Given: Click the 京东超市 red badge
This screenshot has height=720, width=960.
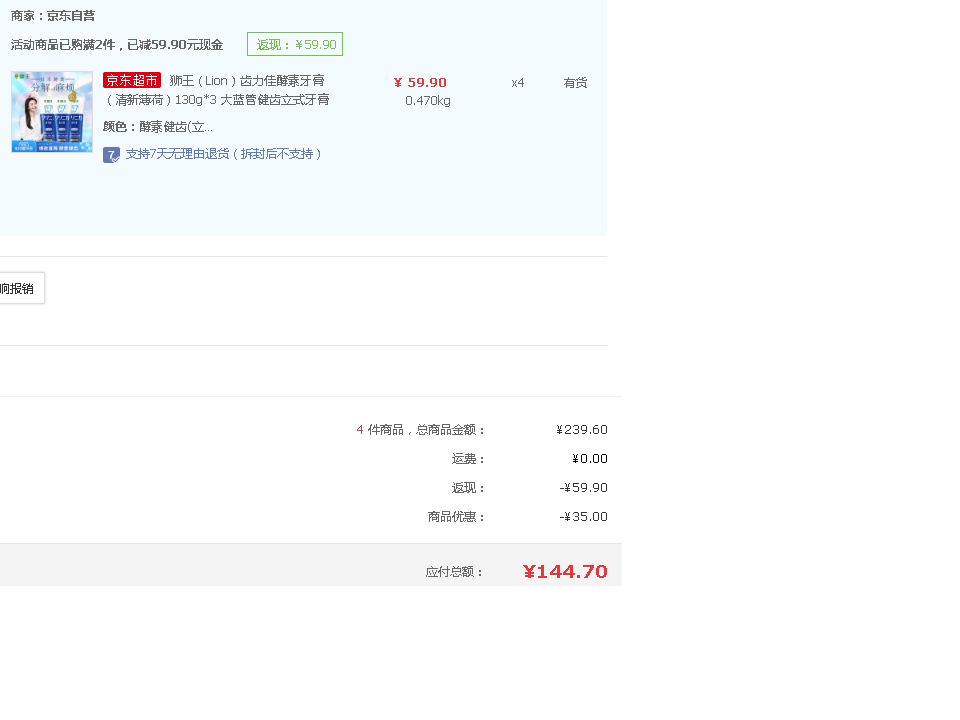Looking at the screenshot, I should coord(132,80).
